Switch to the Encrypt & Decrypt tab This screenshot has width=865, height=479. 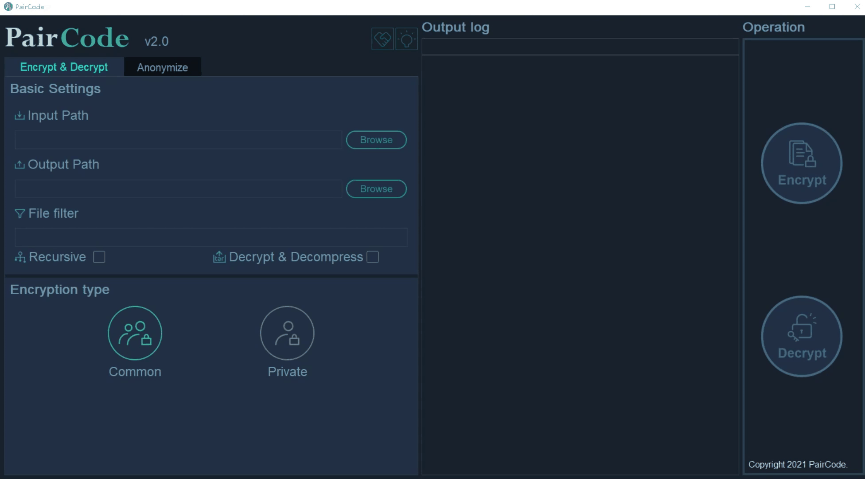pyautogui.click(x=64, y=67)
